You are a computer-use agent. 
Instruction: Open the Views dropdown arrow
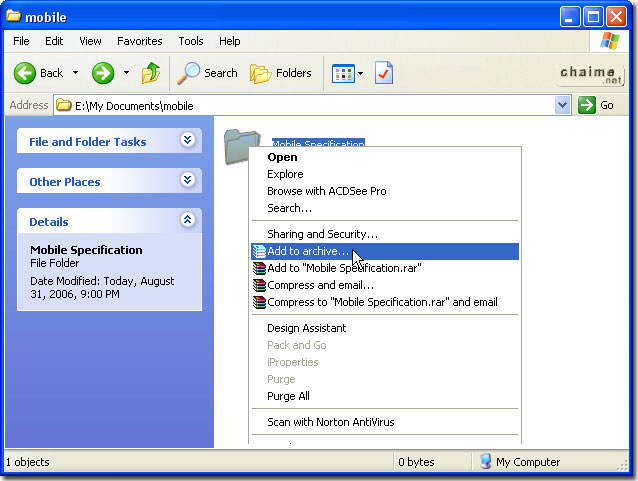click(361, 73)
